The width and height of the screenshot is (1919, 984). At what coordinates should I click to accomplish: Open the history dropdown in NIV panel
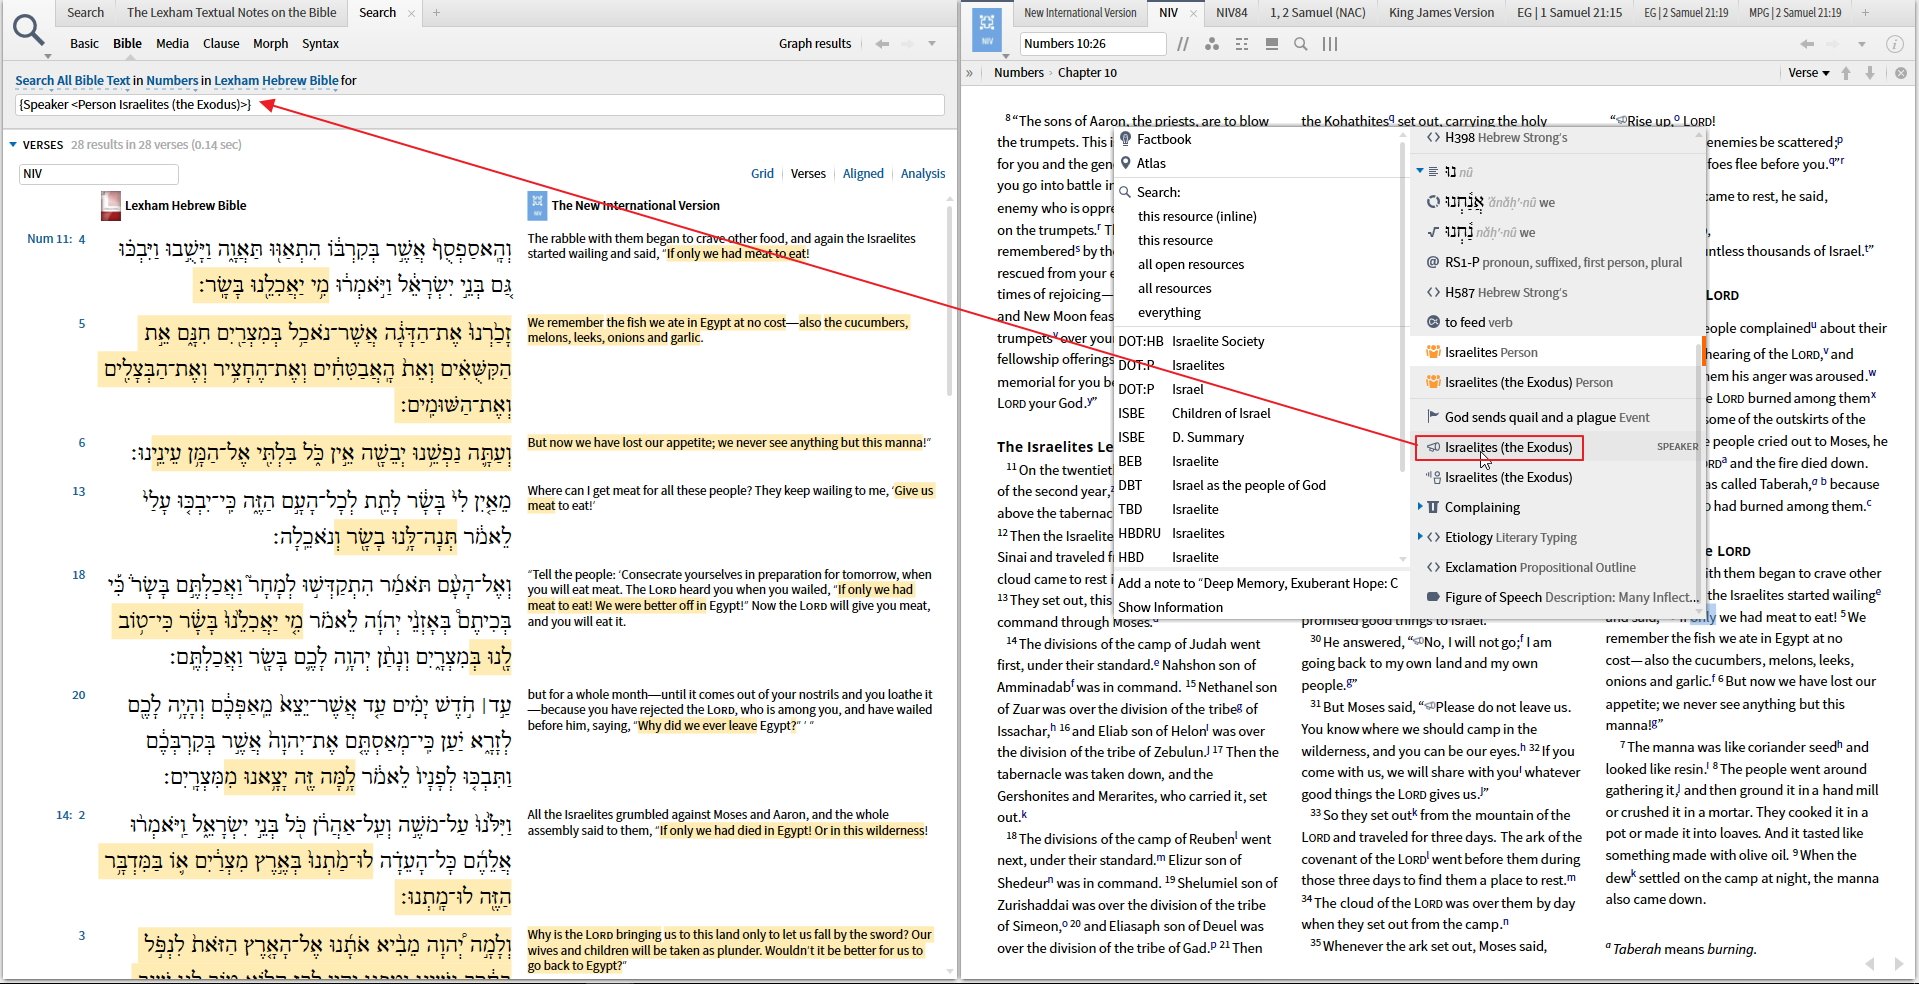(x=1862, y=44)
